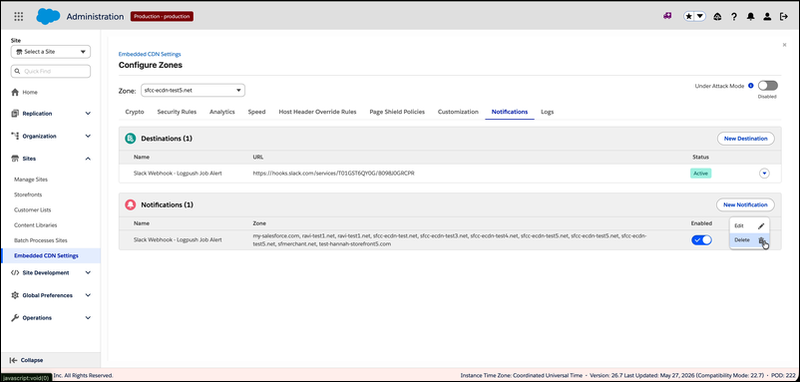Toggle the notification Enabled switch
This screenshot has width=800, height=382.
[x=702, y=240]
